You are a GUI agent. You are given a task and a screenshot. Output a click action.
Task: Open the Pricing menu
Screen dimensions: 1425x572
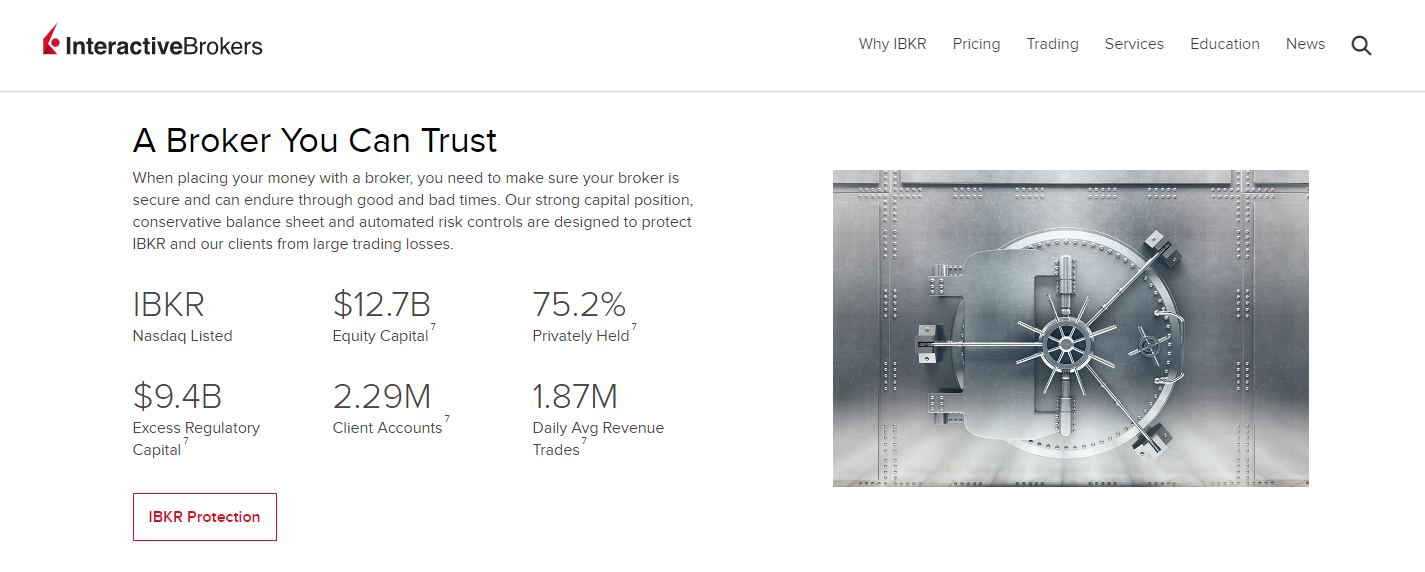(976, 44)
